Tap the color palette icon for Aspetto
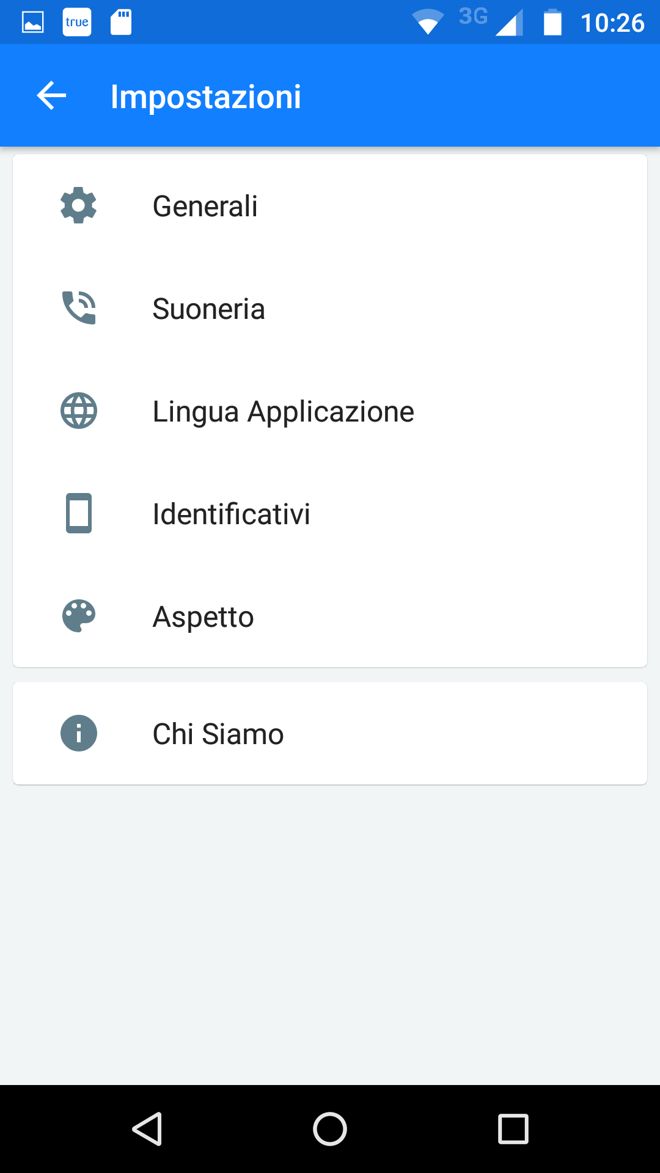The width and height of the screenshot is (660, 1173). coord(79,616)
